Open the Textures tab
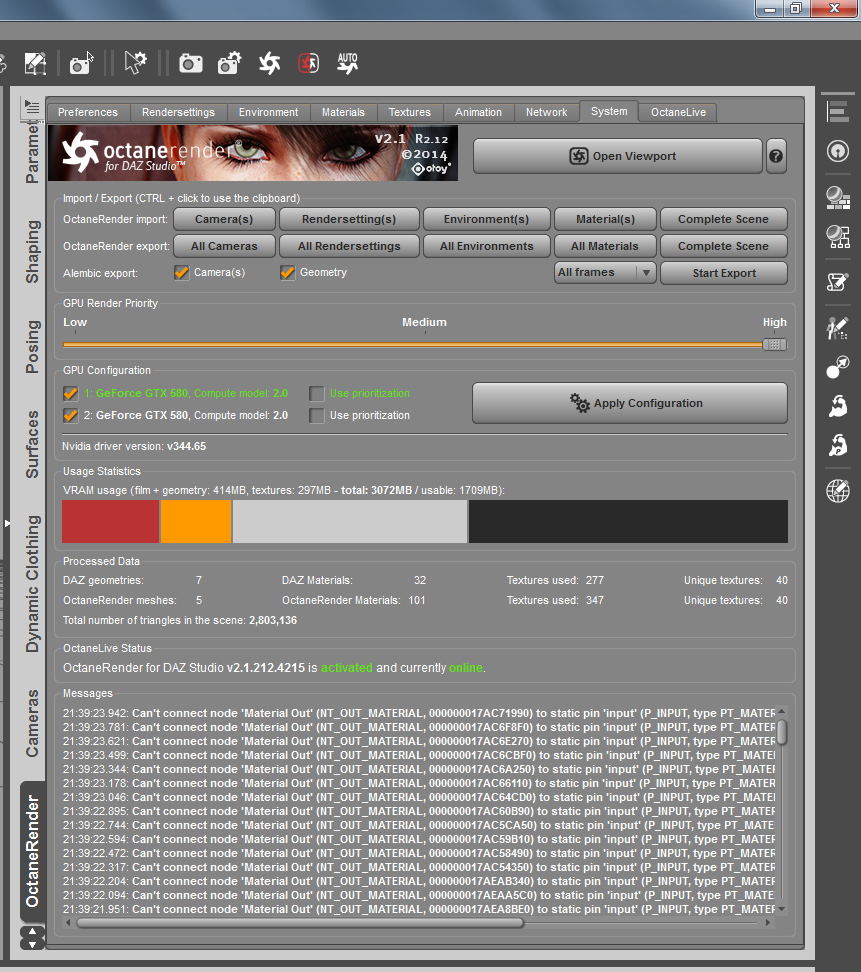This screenshot has height=972, width=861. click(x=410, y=112)
